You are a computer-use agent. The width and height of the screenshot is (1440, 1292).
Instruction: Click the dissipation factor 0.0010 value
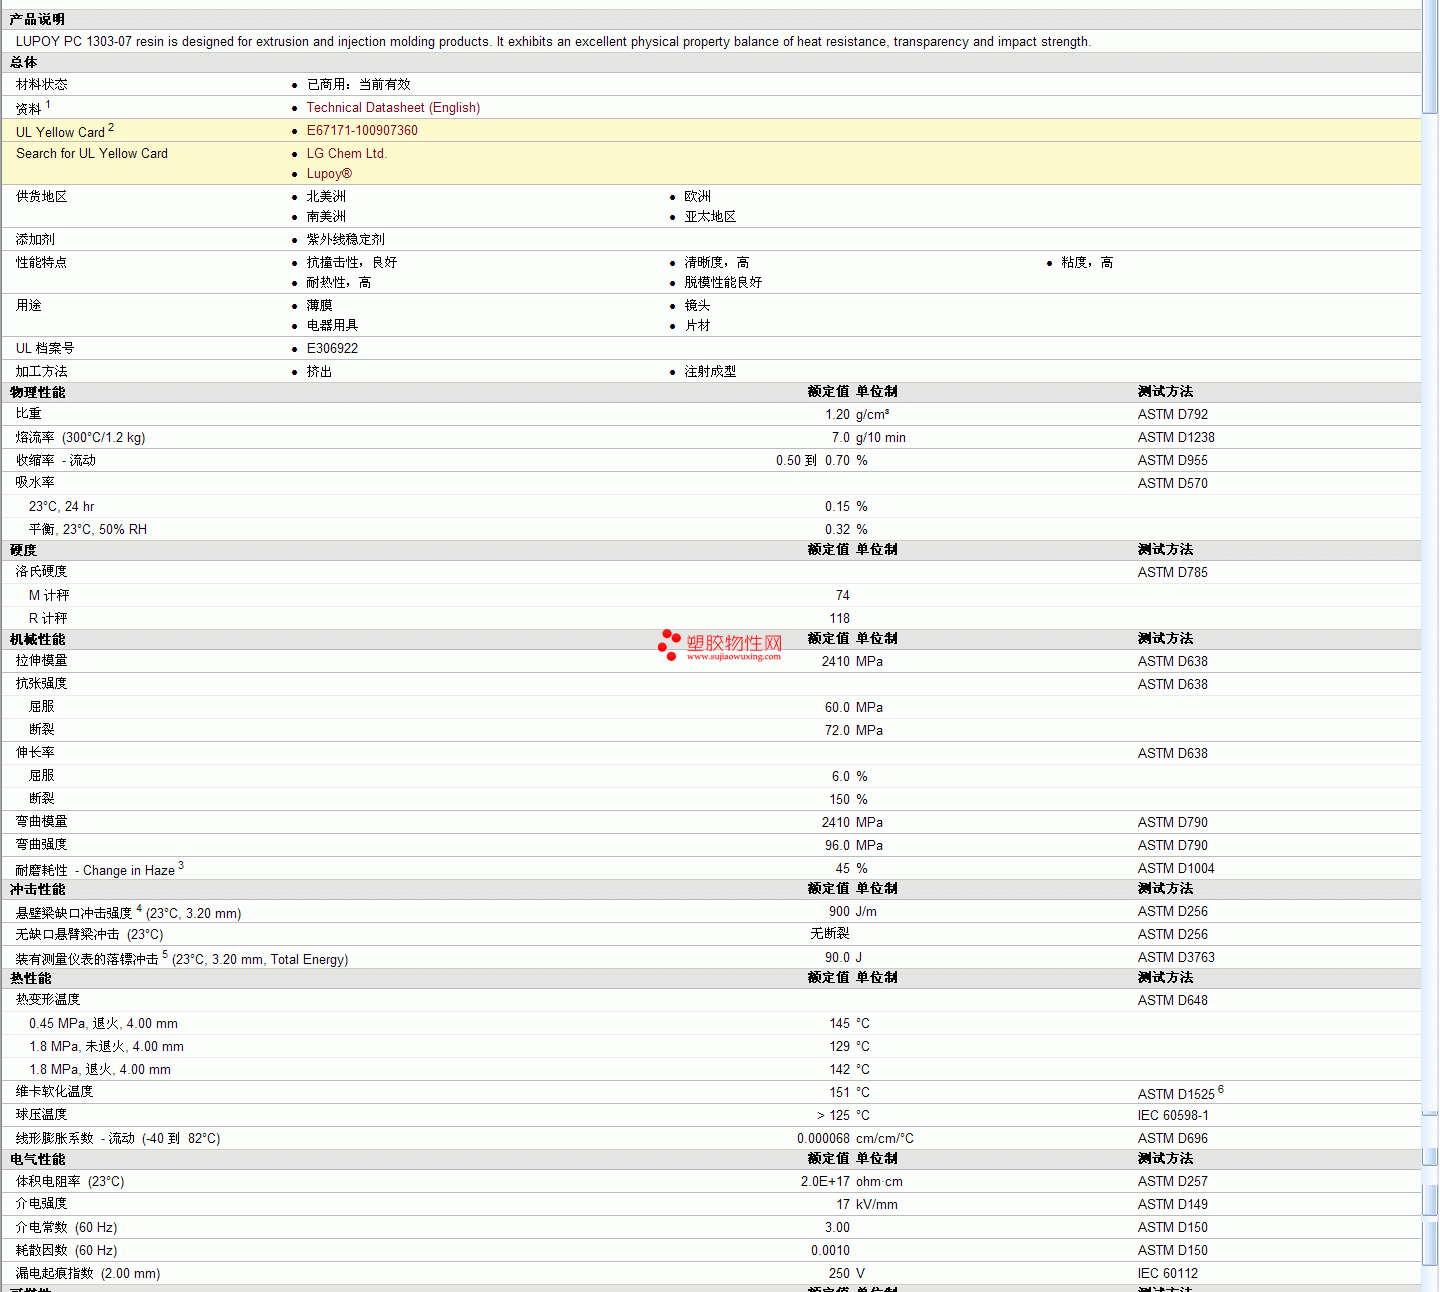(x=830, y=1250)
